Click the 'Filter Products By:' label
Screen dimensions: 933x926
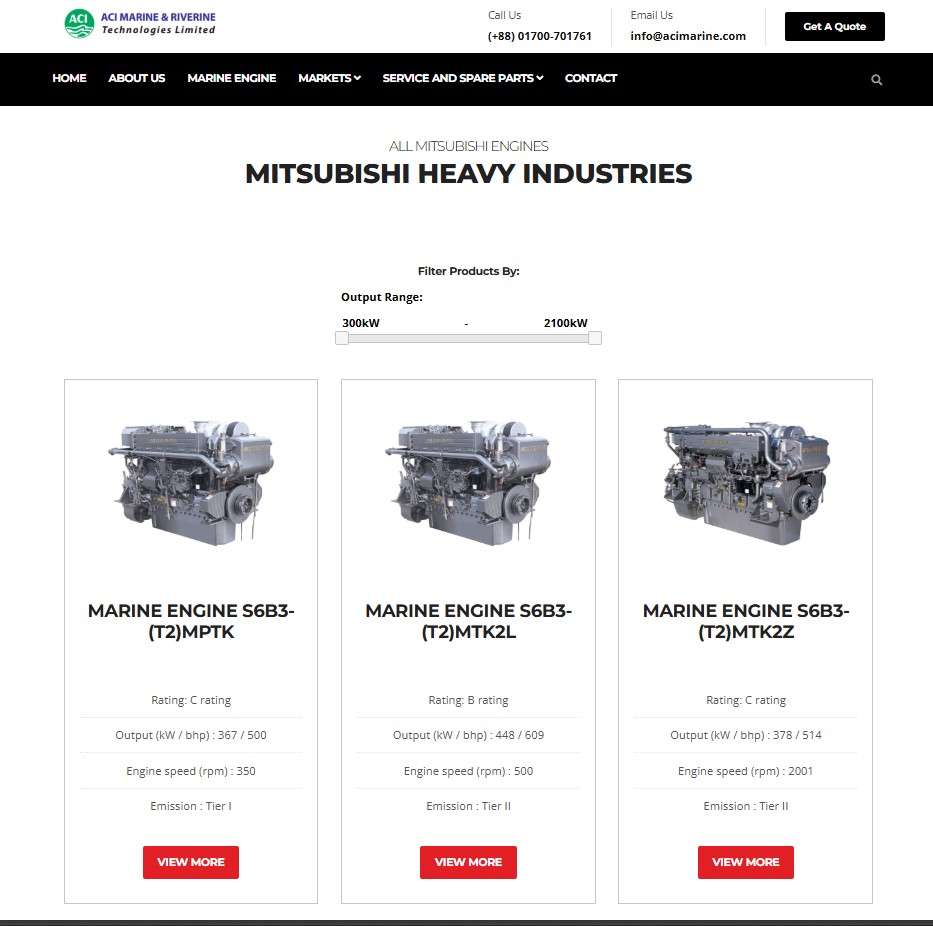pyautogui.click(x=468, y=271)
